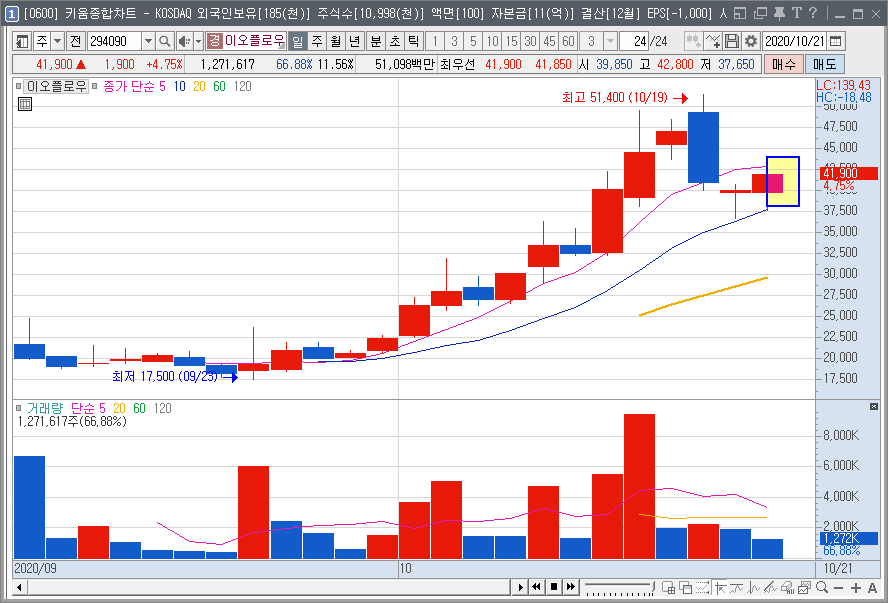Select second (초) chart period

click(x=395, y=41)
